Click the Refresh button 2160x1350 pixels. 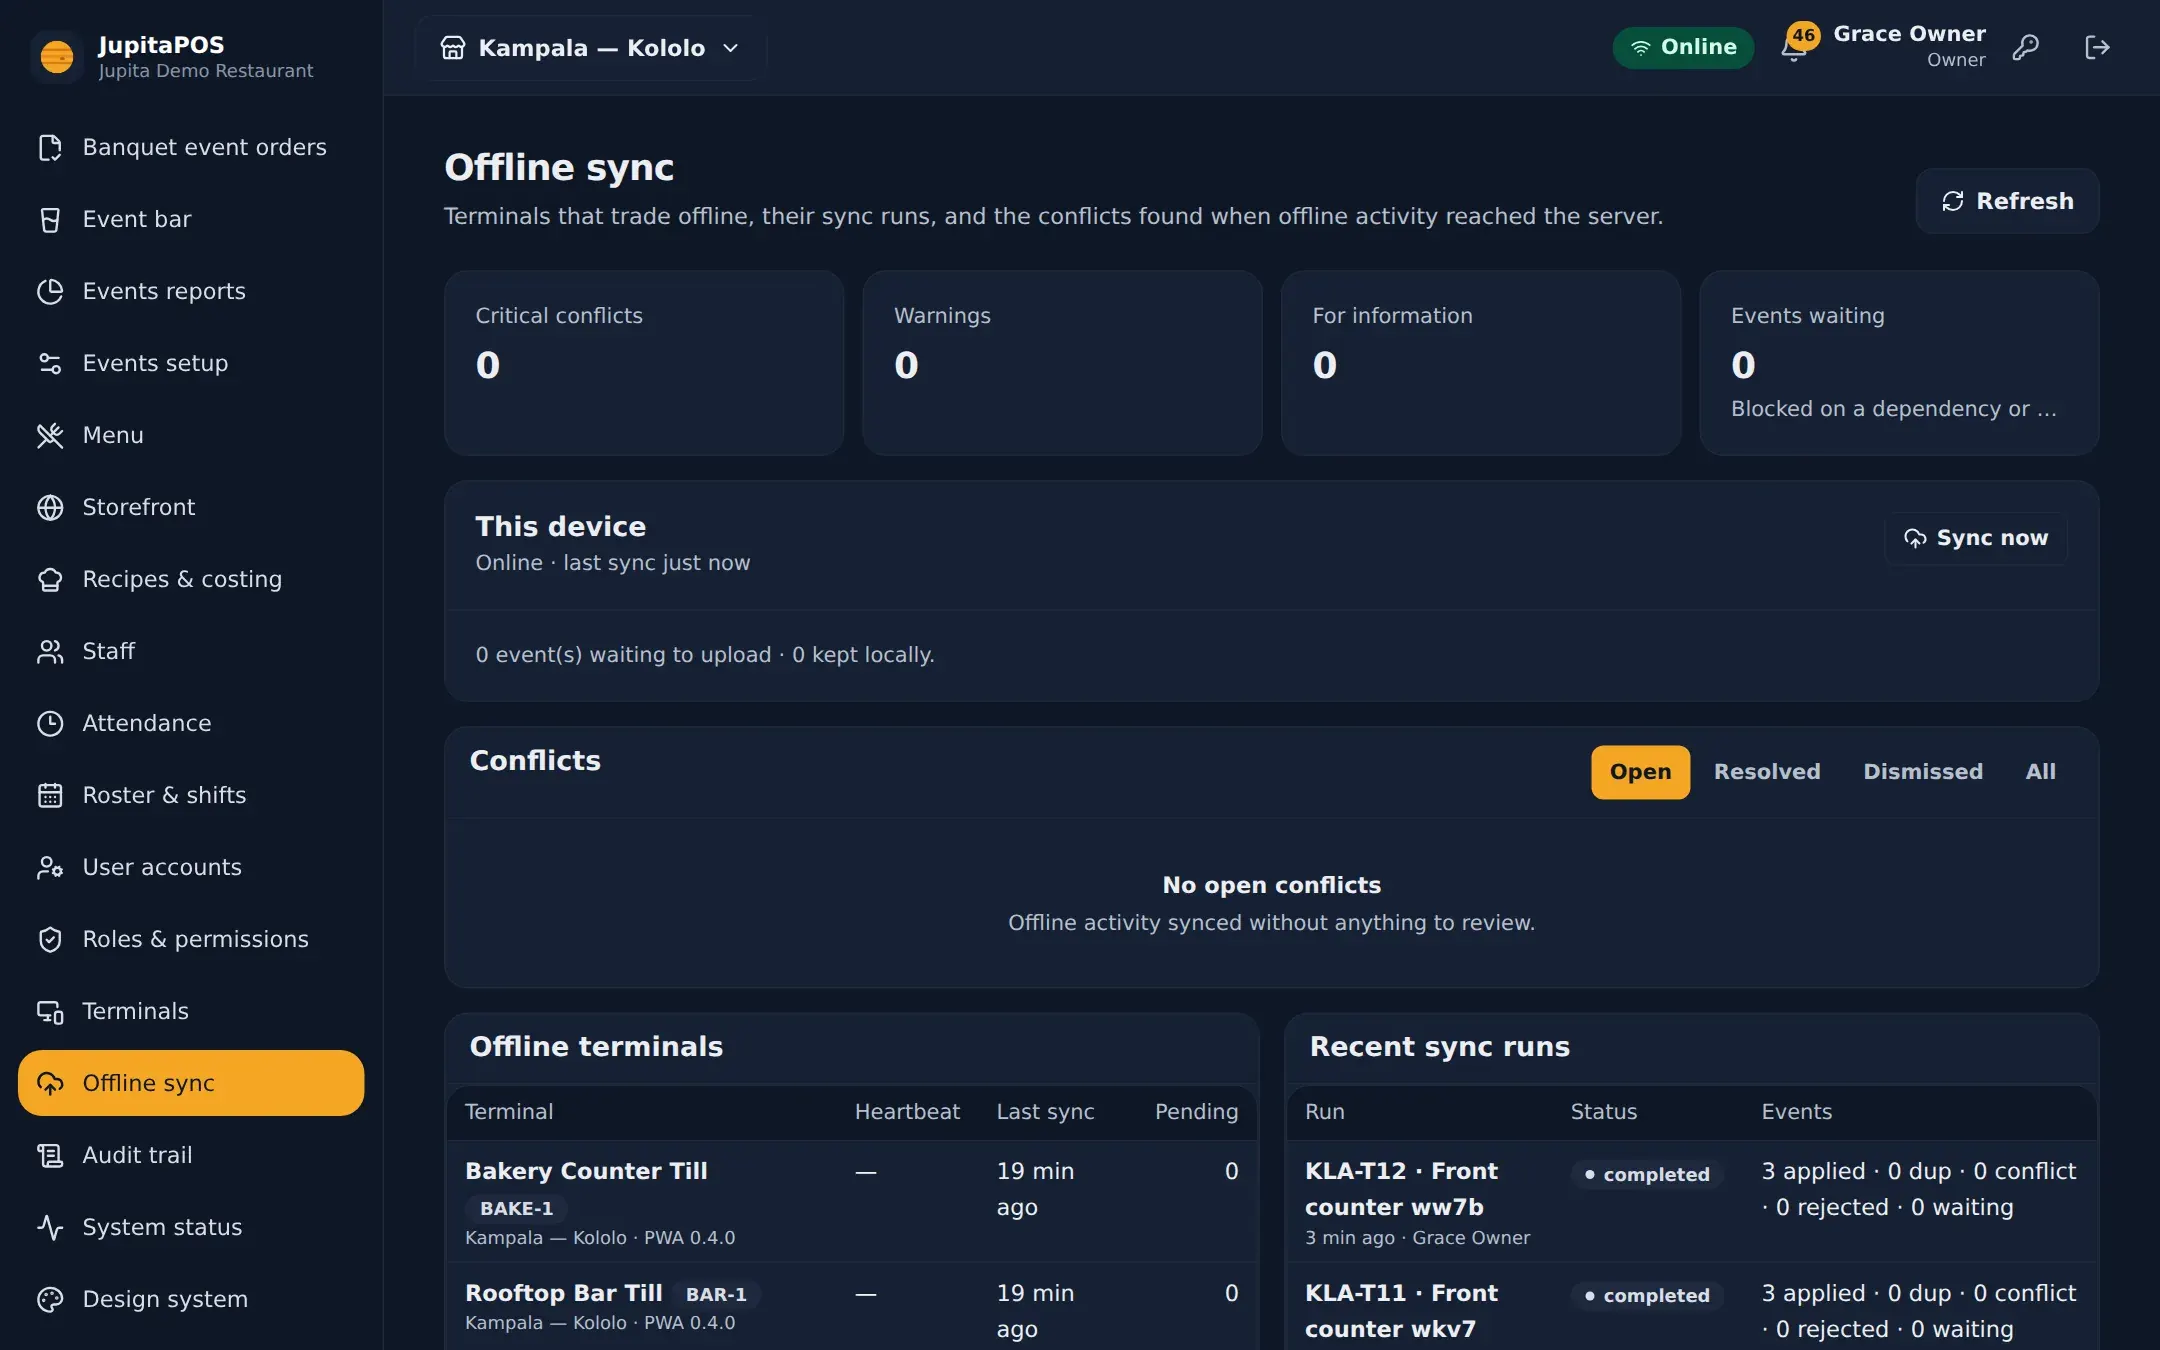click(x=2007, y=201)
